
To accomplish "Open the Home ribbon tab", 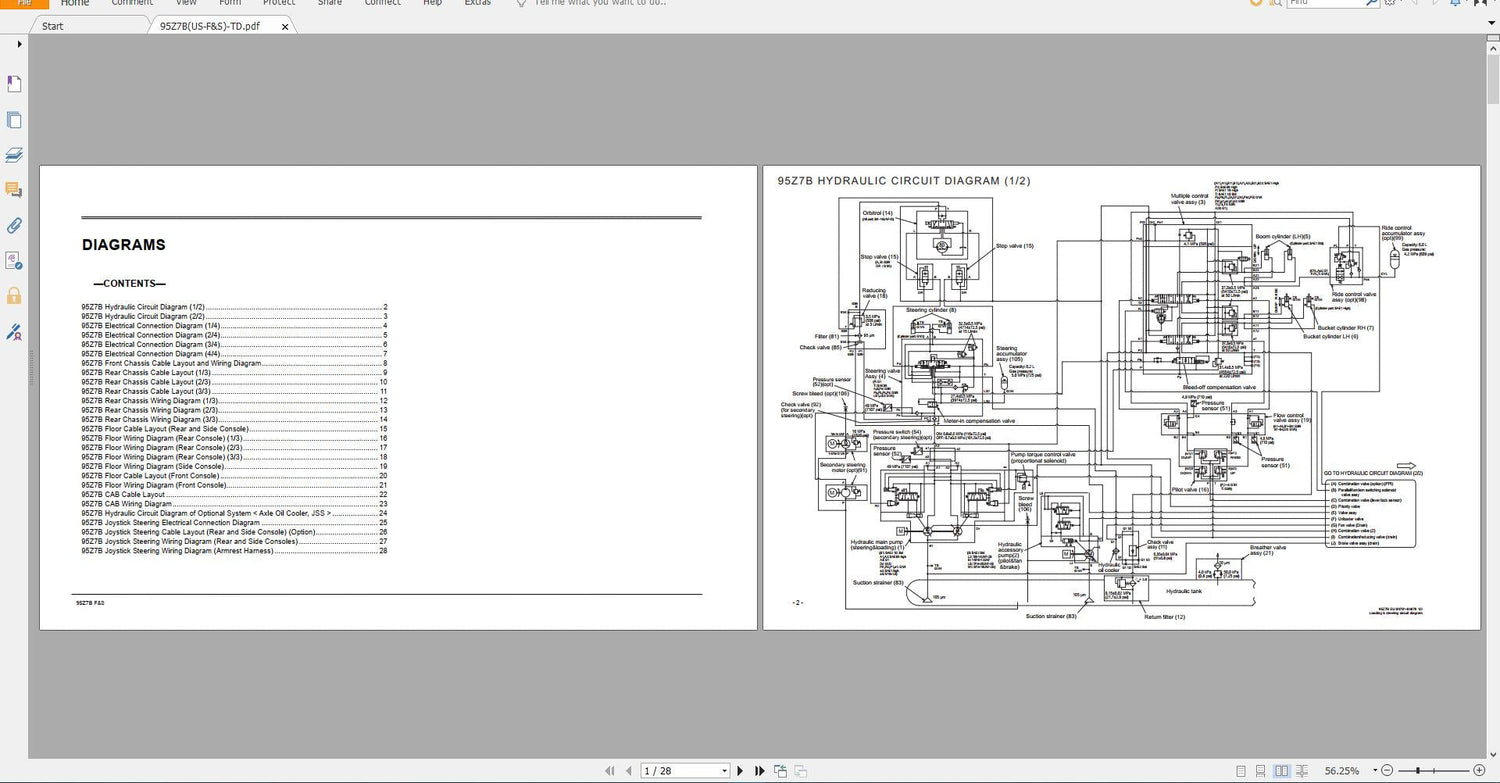I will tap(75, 3).
